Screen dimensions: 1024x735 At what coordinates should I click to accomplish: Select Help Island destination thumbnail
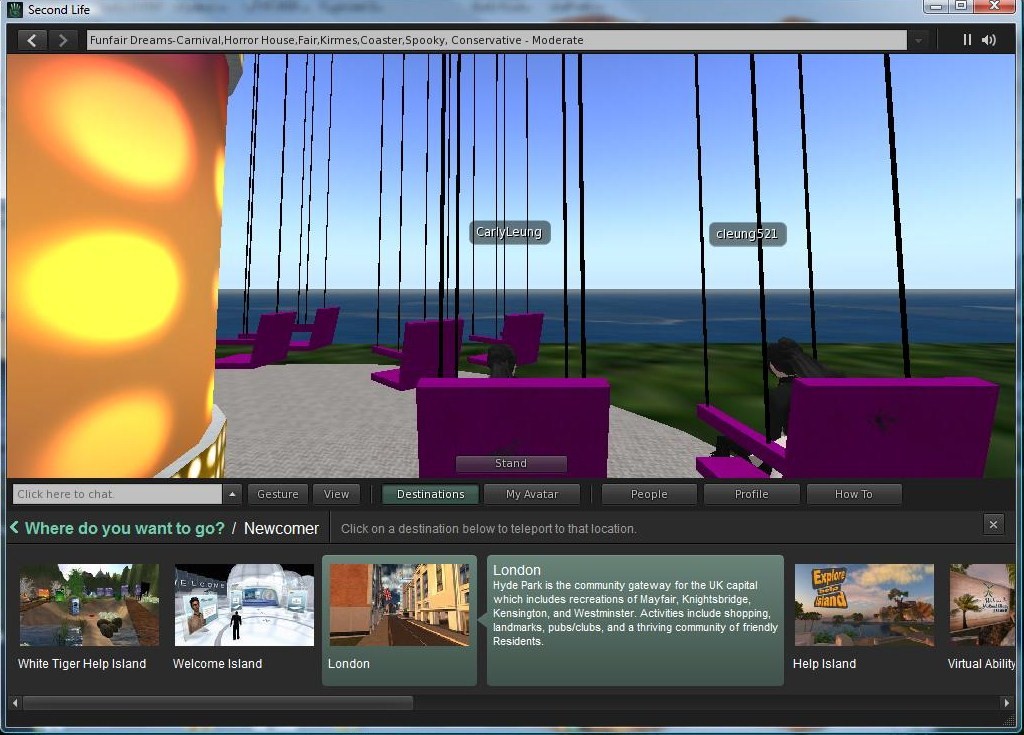[864, 605]
